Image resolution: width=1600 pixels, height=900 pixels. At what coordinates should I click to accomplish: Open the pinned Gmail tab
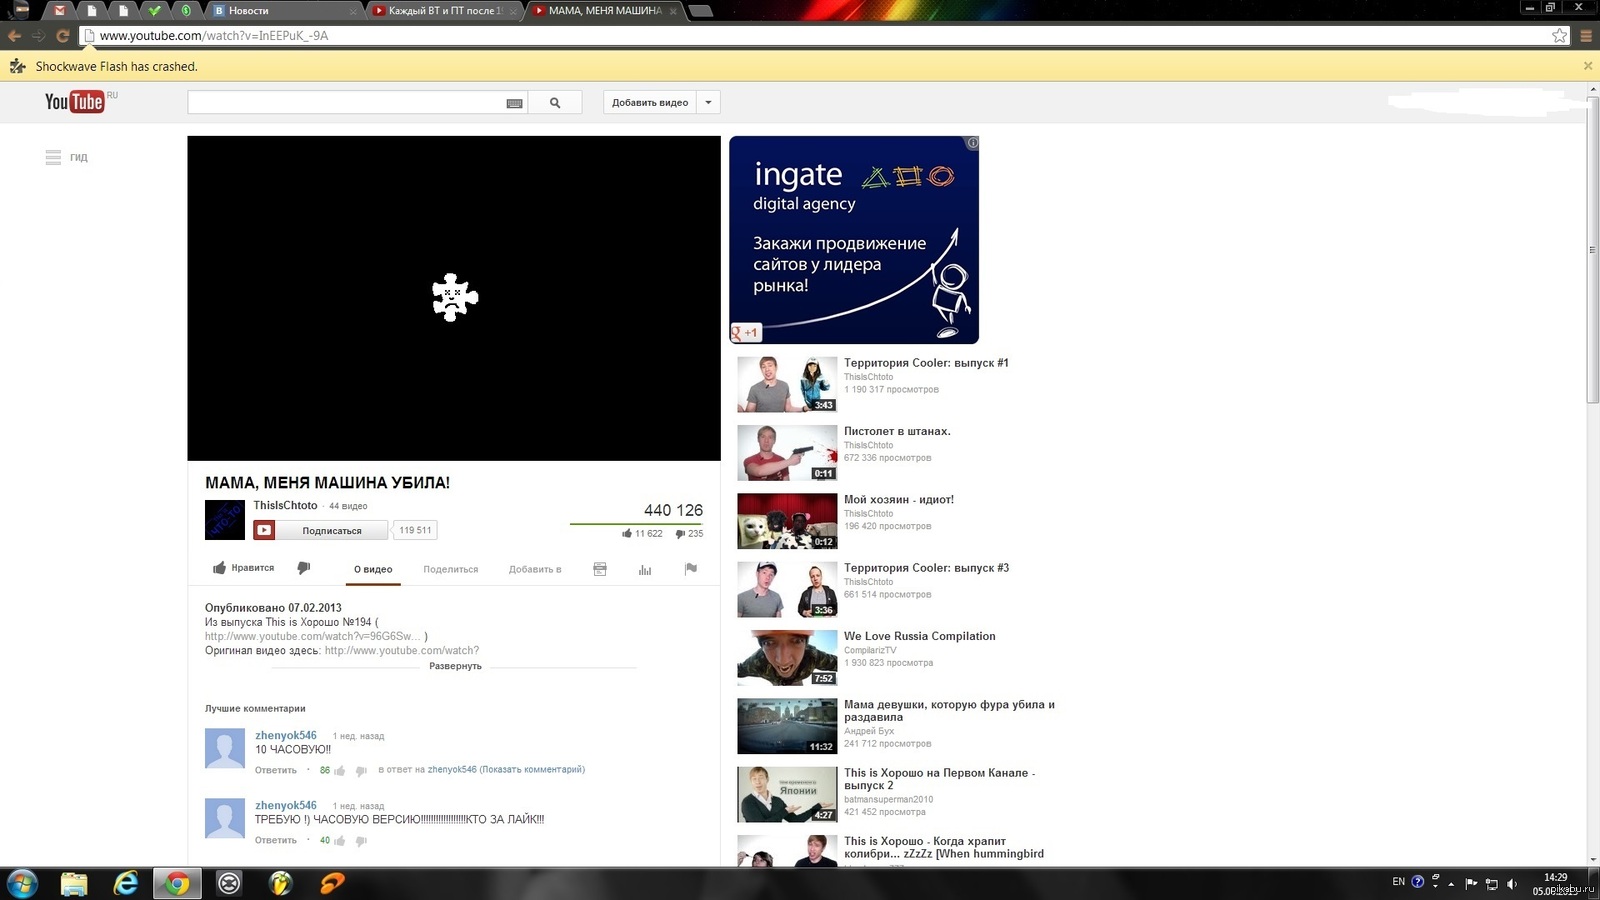(x=60, y=10)
